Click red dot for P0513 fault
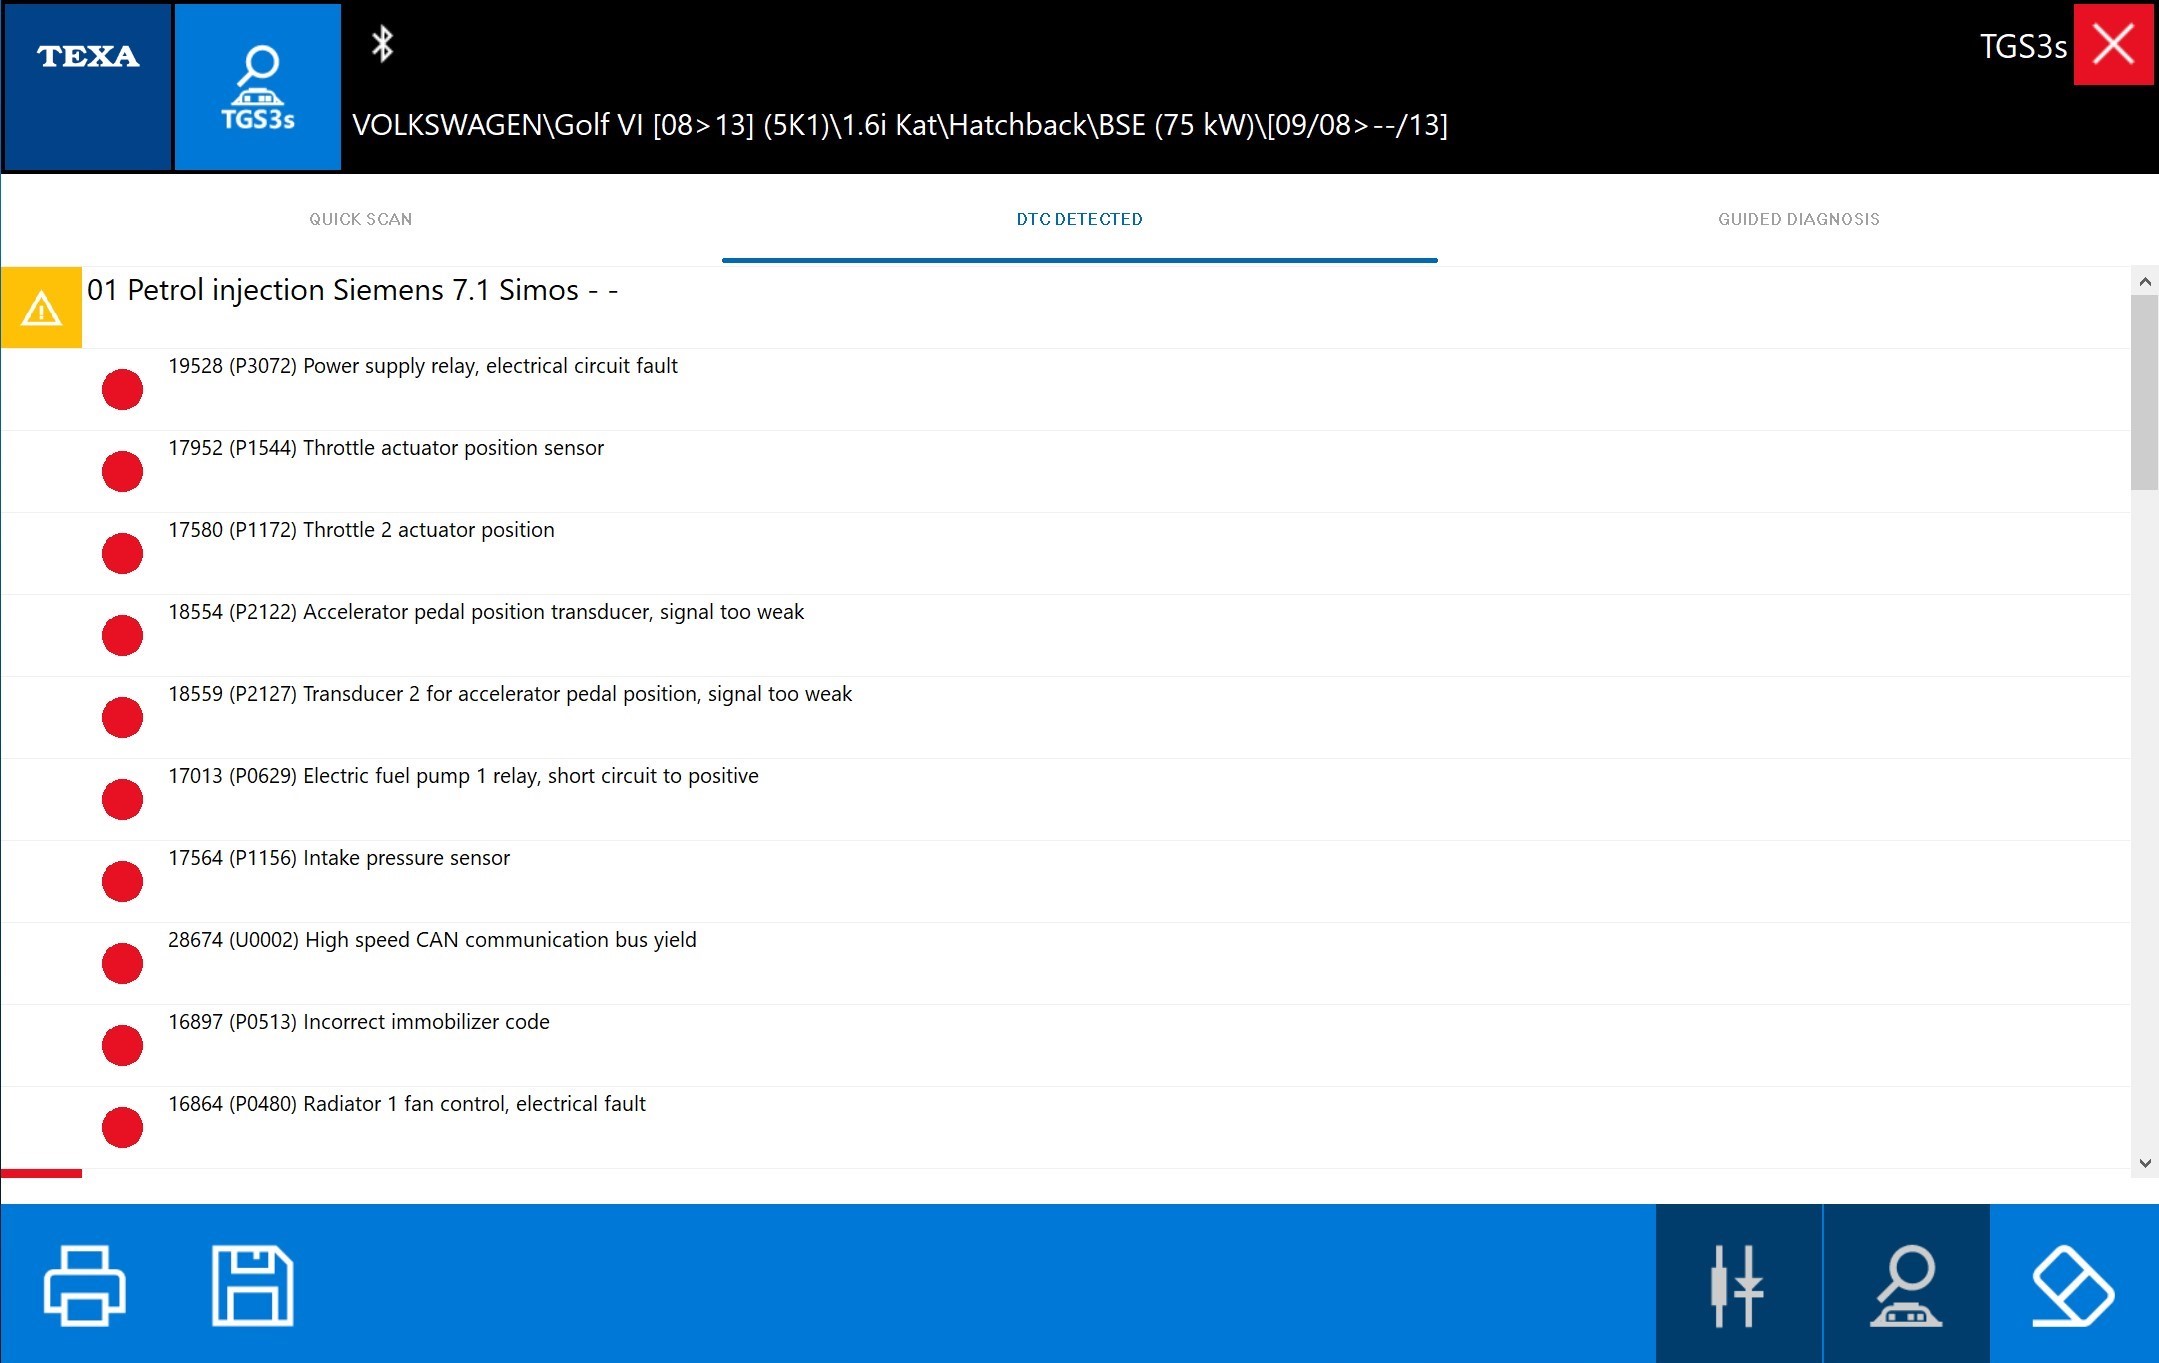The image size is (2159, 1363). pos(122,1045)
